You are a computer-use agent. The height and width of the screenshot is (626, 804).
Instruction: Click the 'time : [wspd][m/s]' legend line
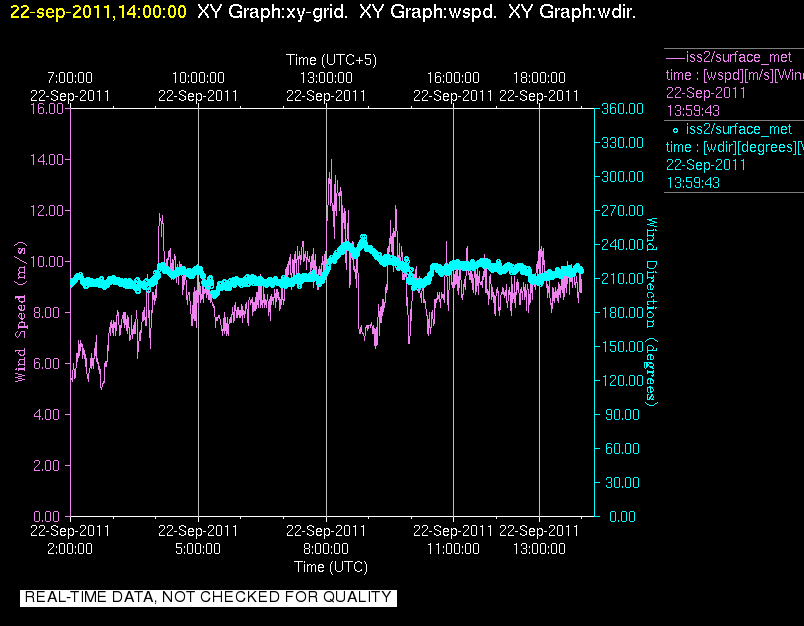pos(734,75)
